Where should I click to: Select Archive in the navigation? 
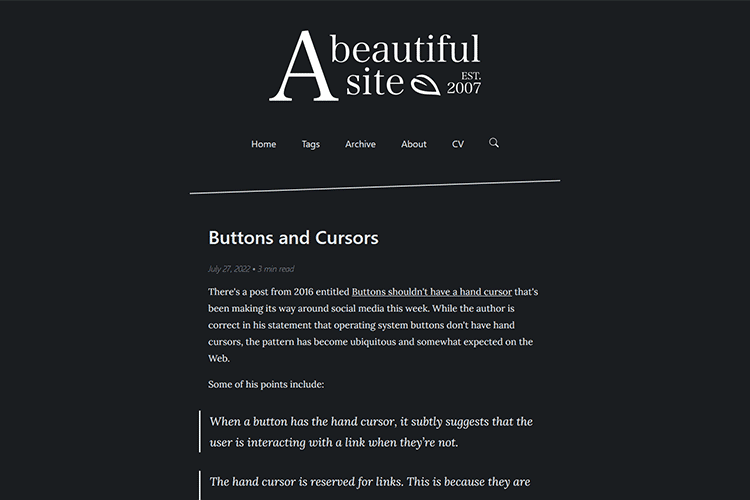360,144
